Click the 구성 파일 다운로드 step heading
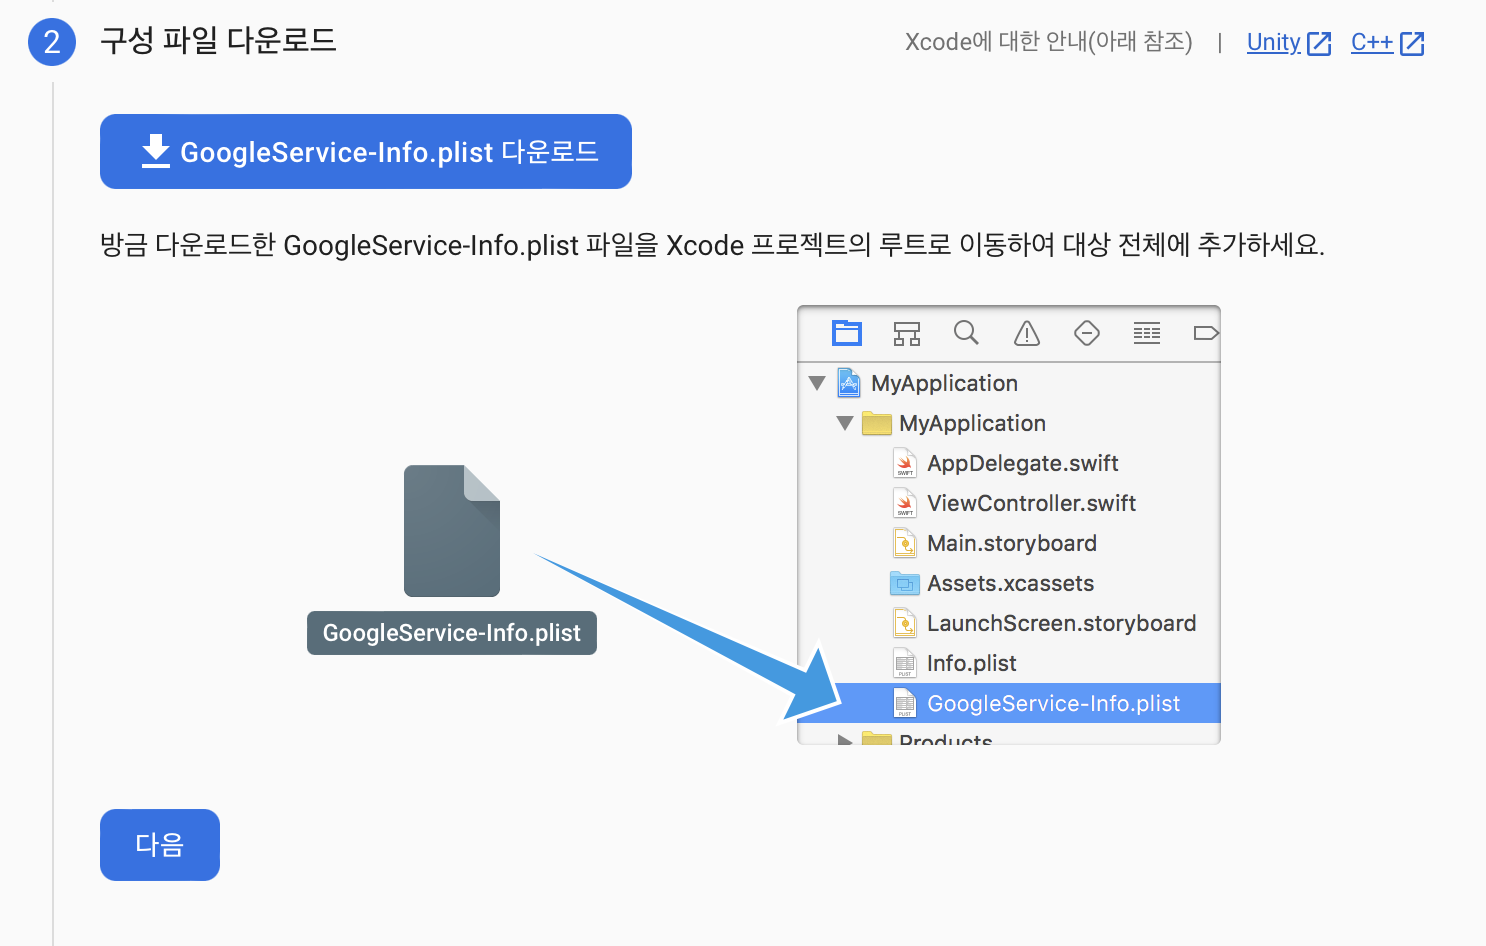The image size is (1486, 946). [x=218, y=41]
